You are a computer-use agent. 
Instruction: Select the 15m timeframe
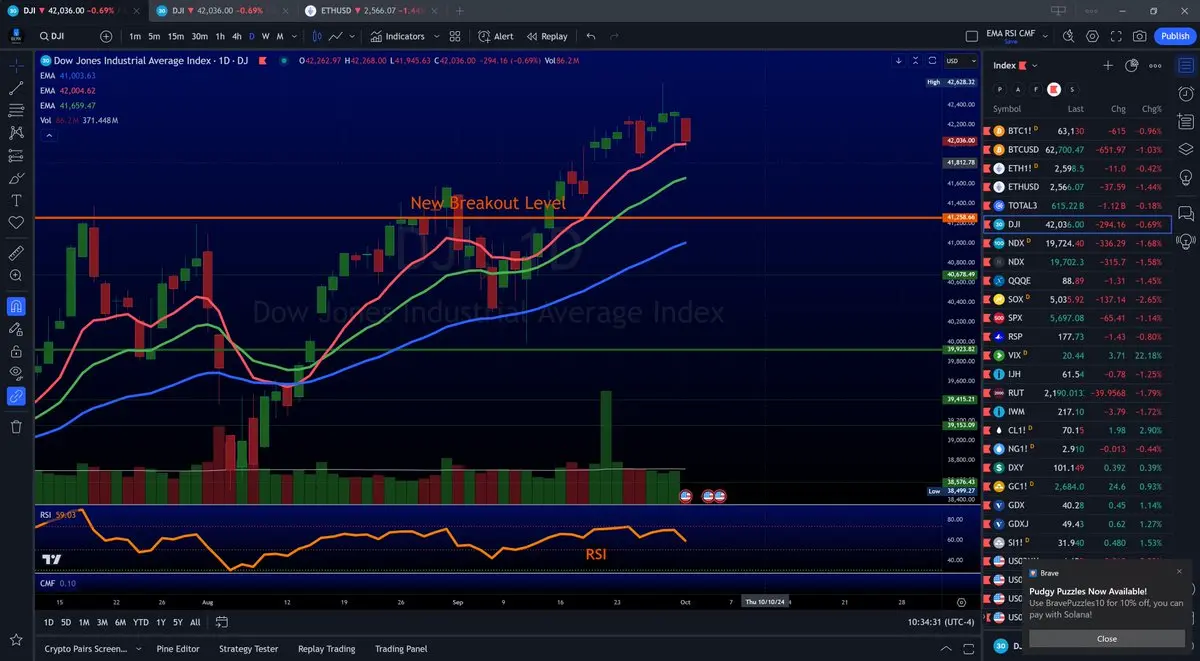pyautogui.click(x=175, y=36)
